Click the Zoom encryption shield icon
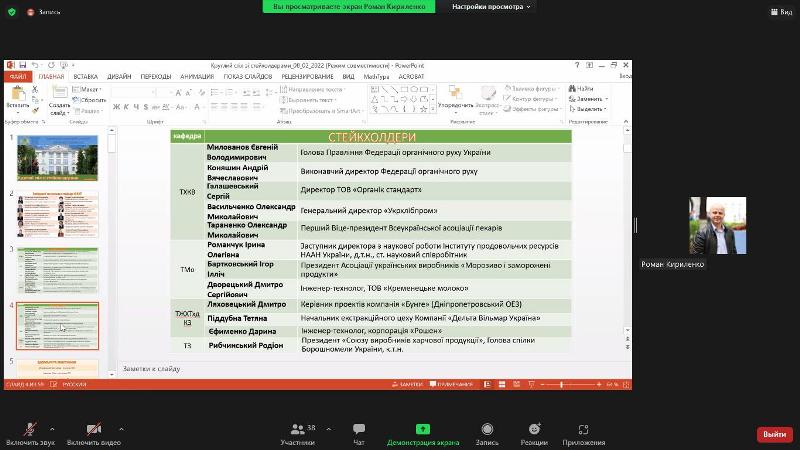Viewport: 800px width, 450px height. pos(12,12)
